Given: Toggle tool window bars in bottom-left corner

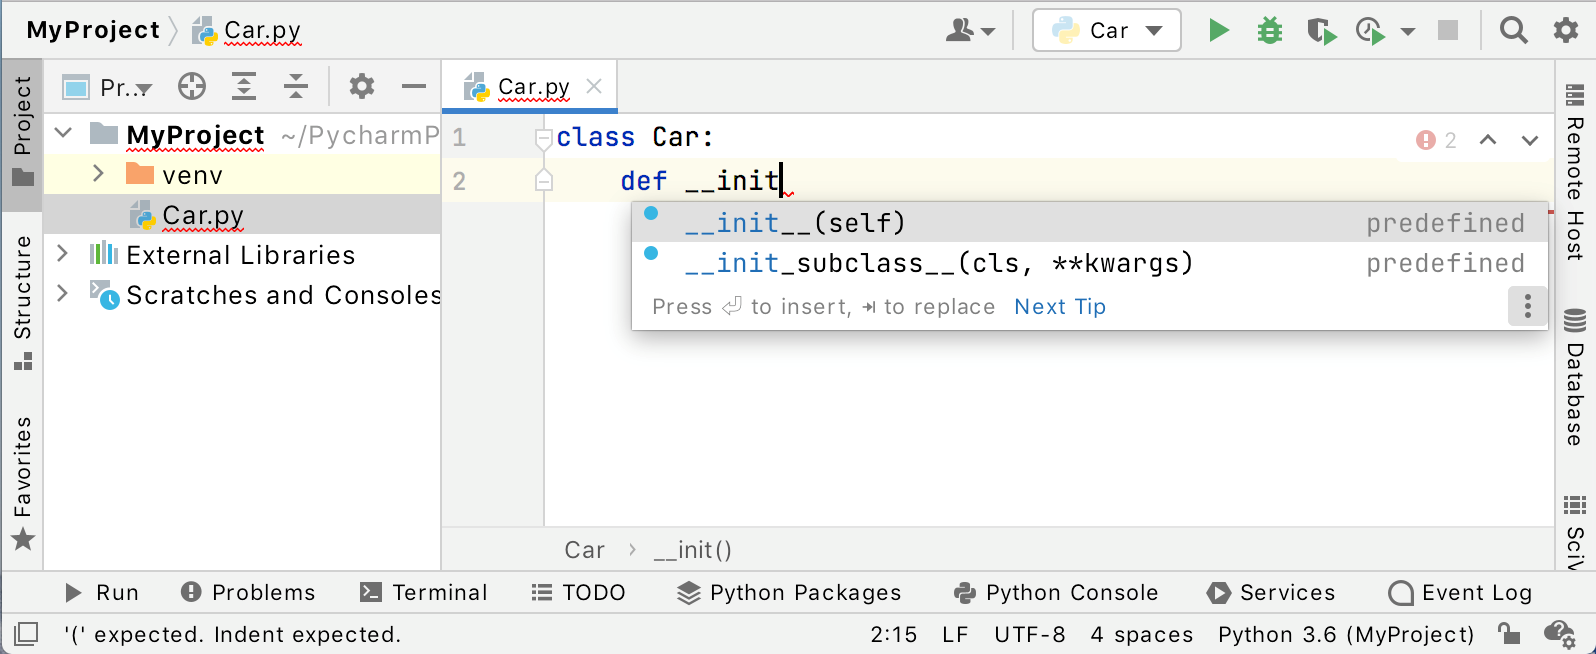Looking at the screenshot, I should [25, 634].
